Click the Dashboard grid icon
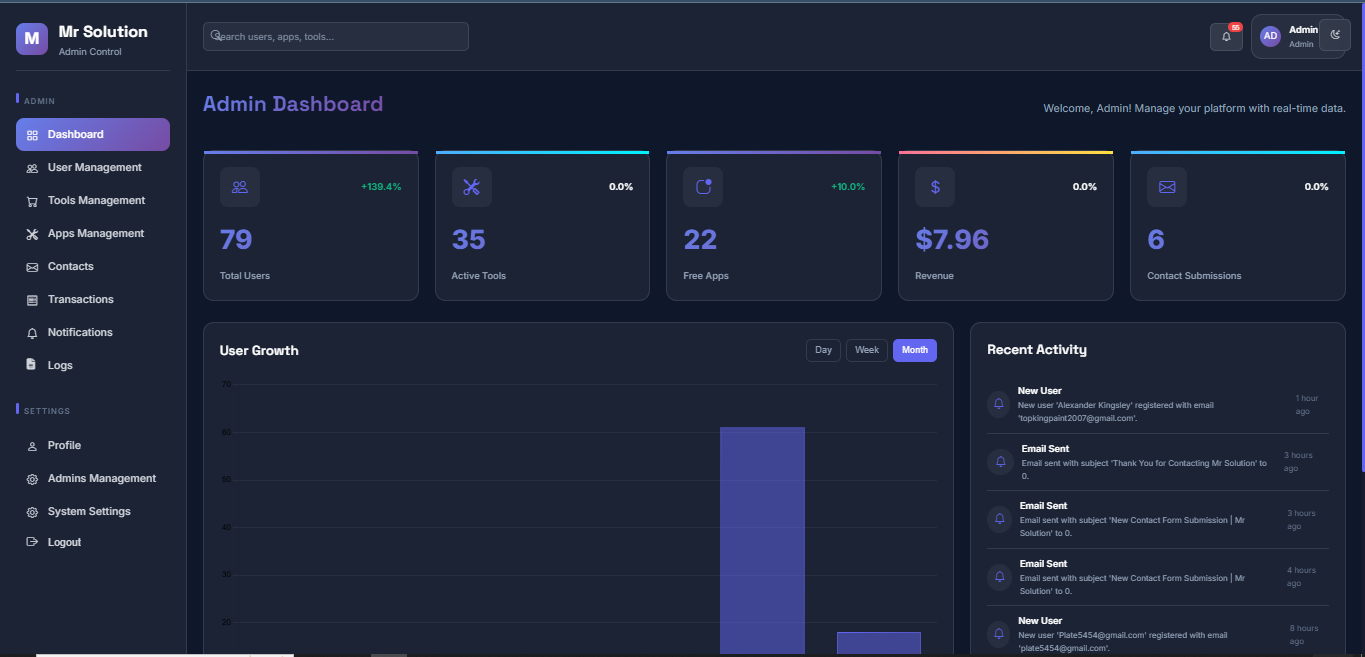This screenshot has height=657, width=1365. [32, 135]
